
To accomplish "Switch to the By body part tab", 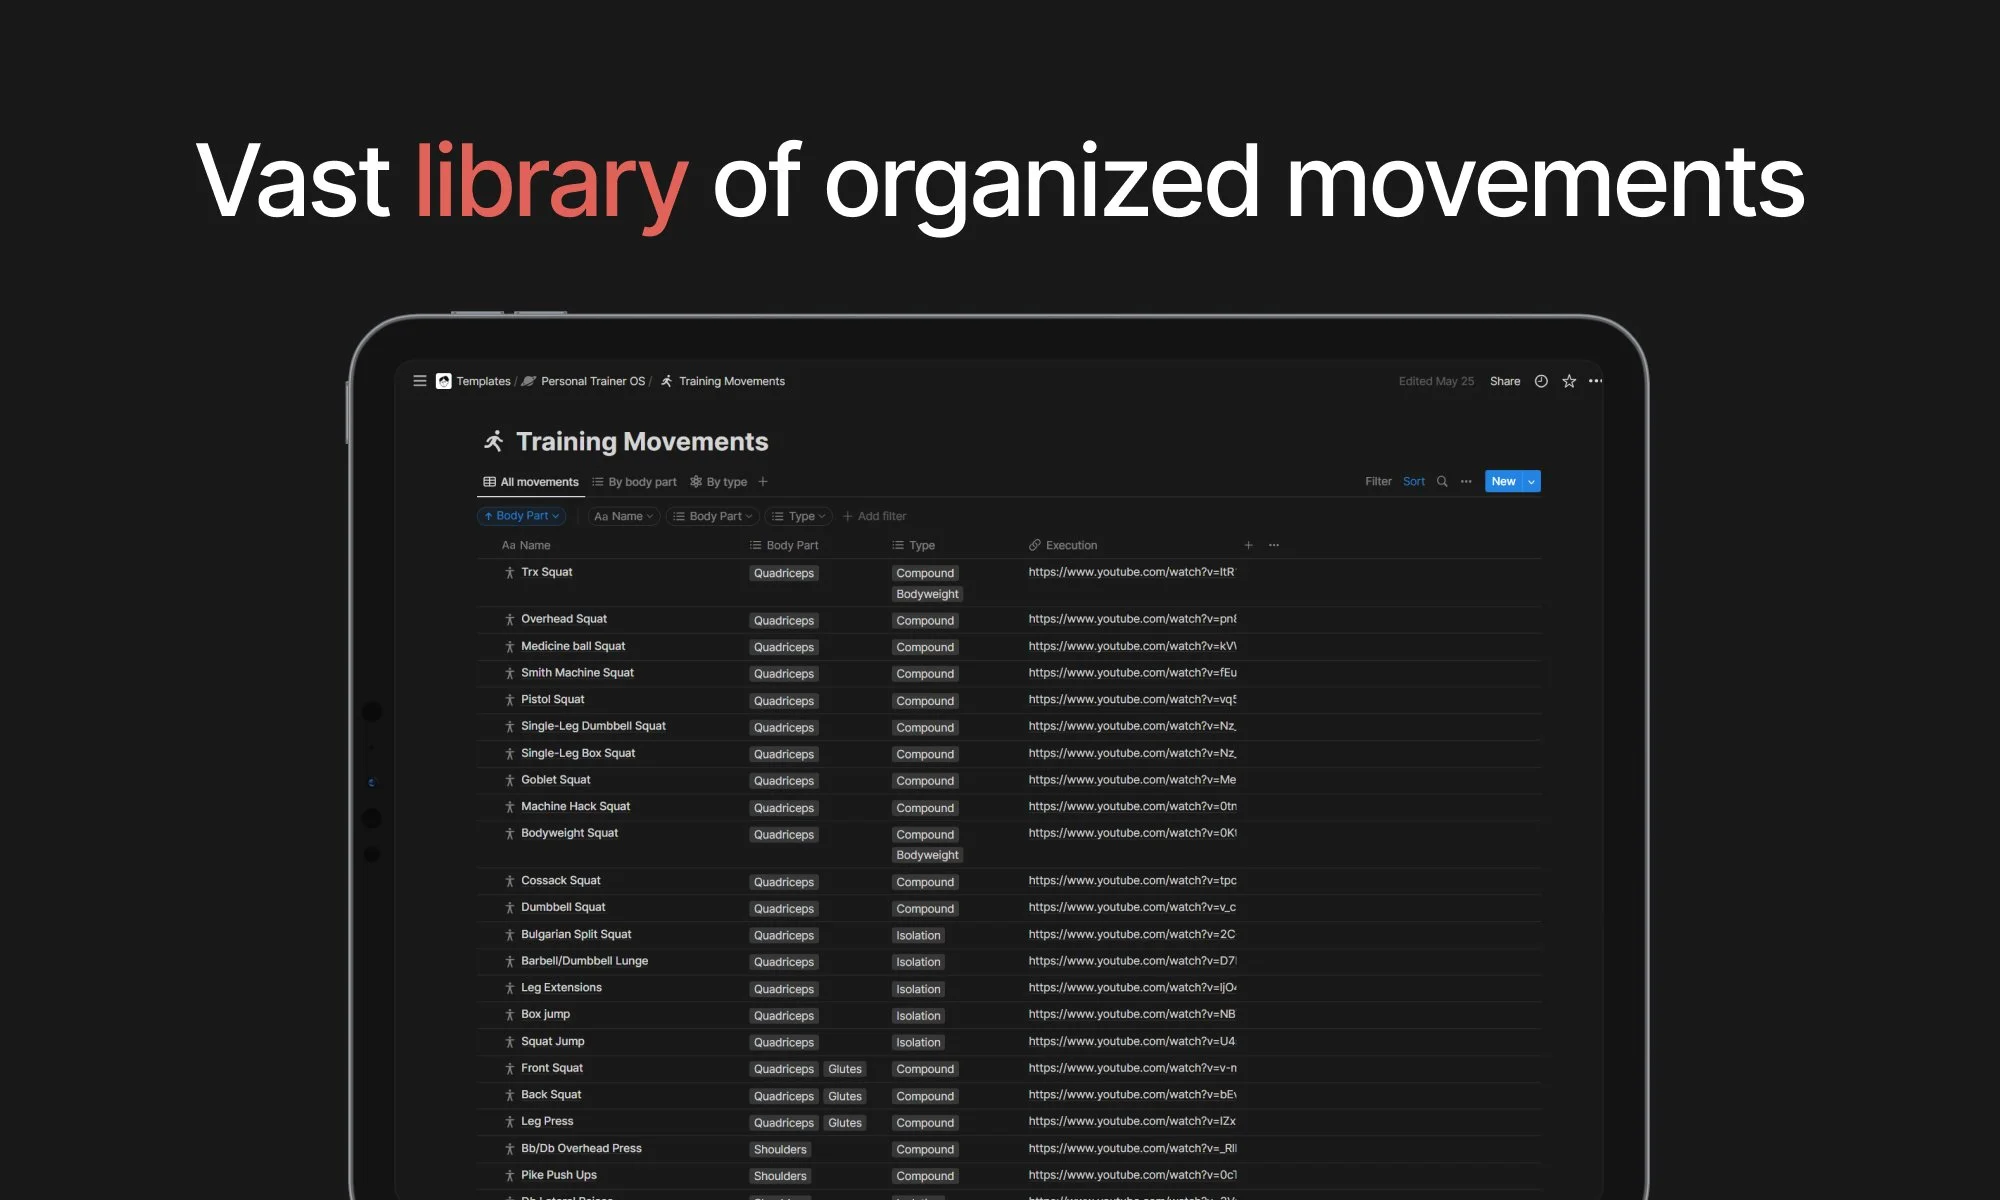I will click(x=634, y=482).
